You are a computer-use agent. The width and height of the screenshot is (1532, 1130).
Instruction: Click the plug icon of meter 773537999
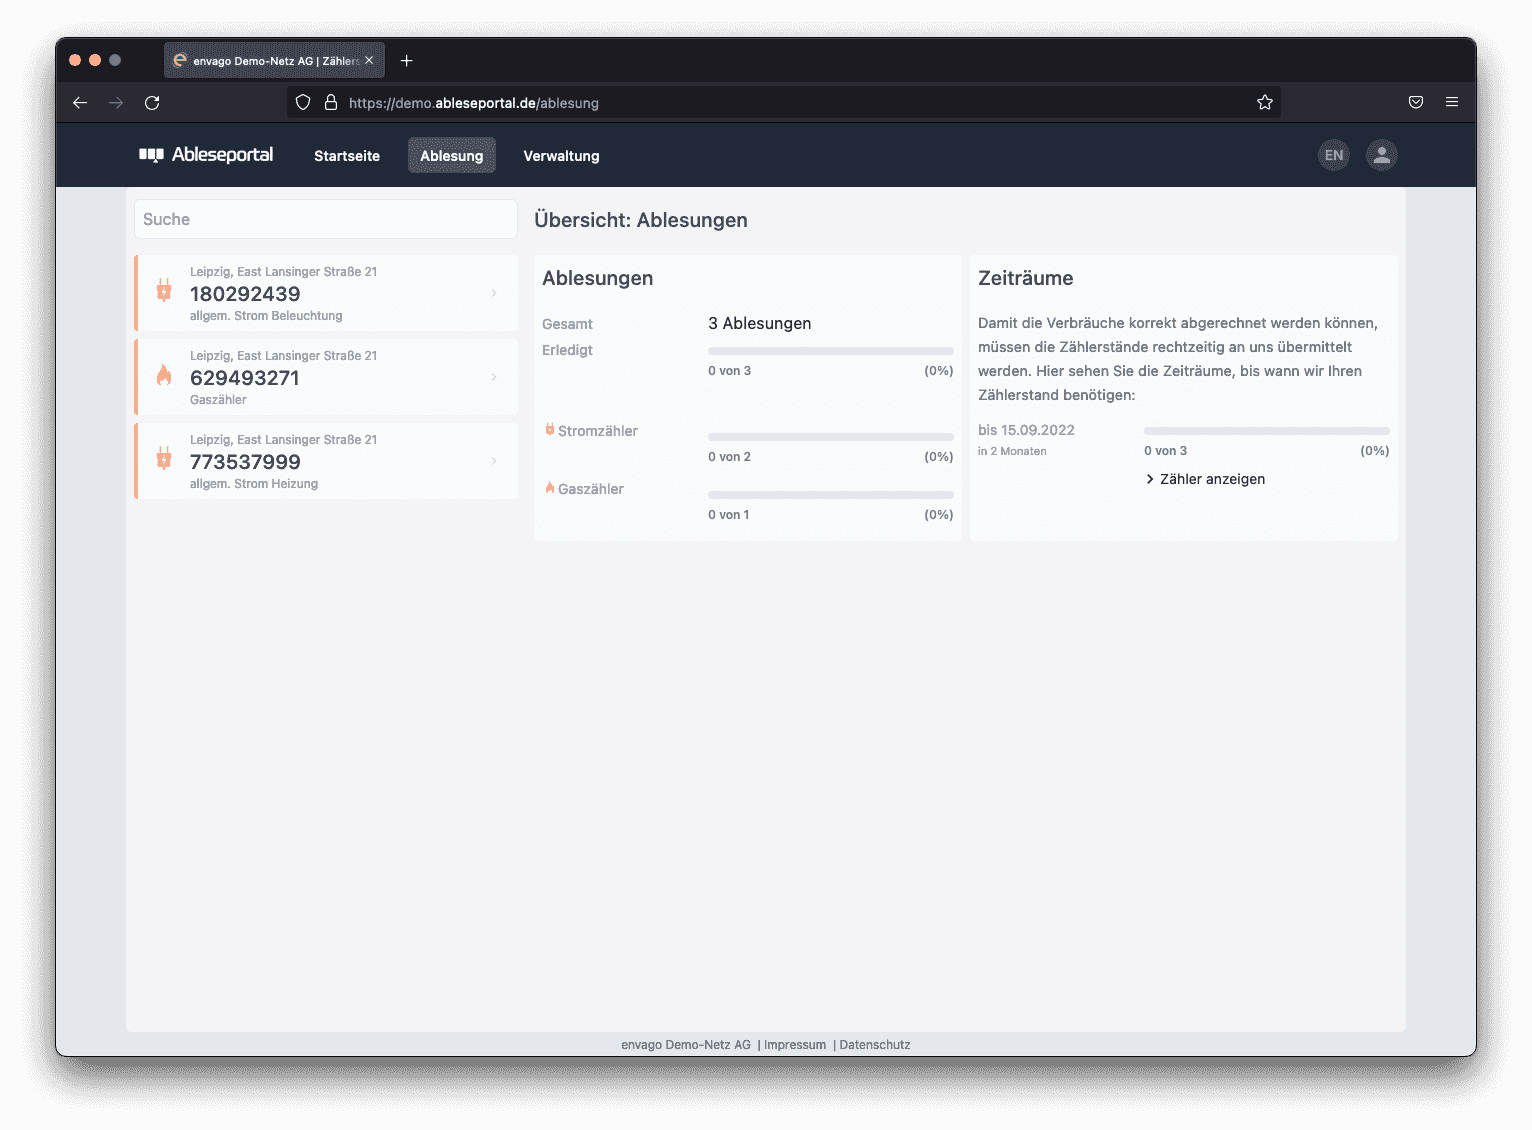164,460
